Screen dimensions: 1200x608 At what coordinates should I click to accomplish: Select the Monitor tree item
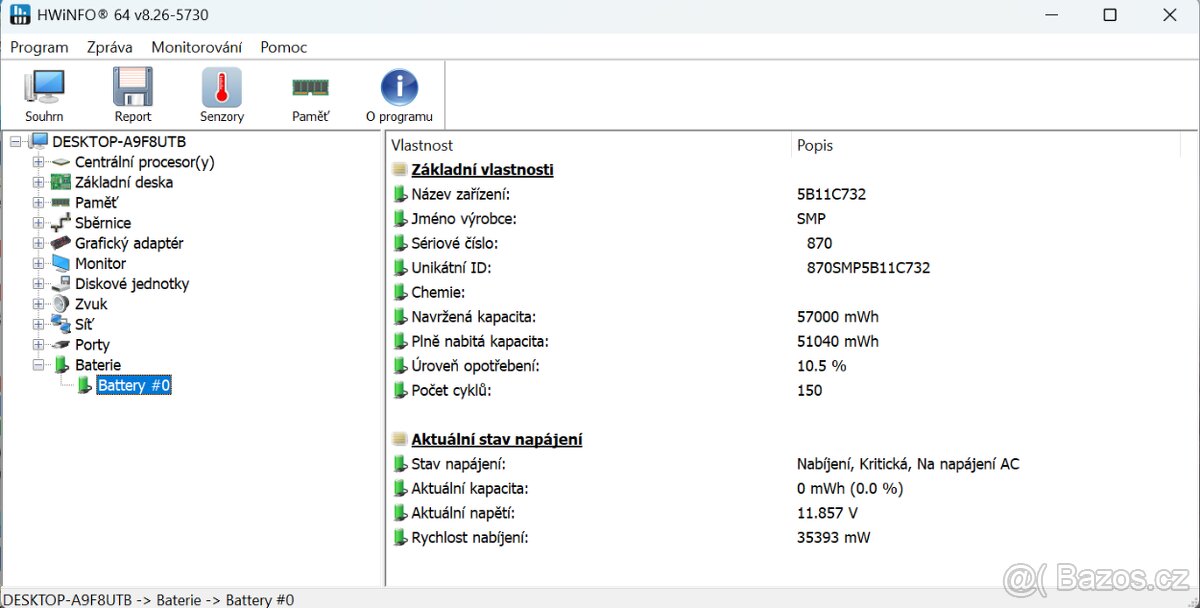click(100, 264)
